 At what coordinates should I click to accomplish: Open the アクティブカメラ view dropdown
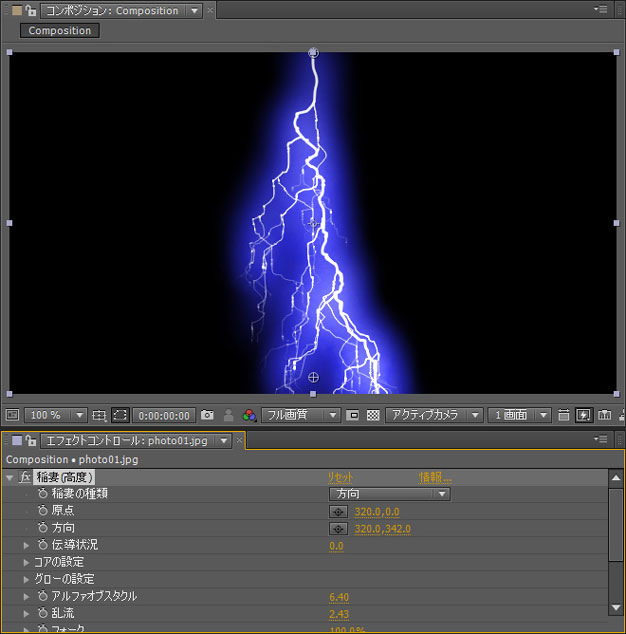click(434, 415)
